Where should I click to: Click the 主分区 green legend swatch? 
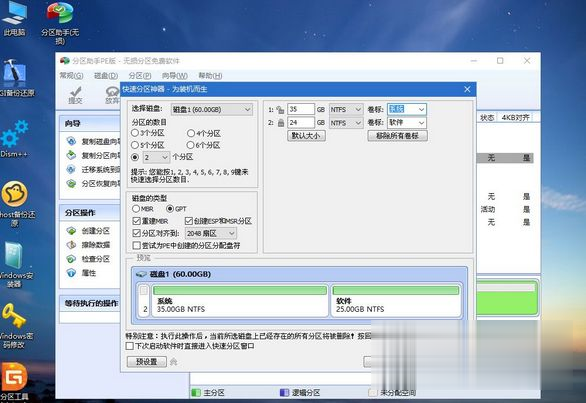tap(195, 393)
